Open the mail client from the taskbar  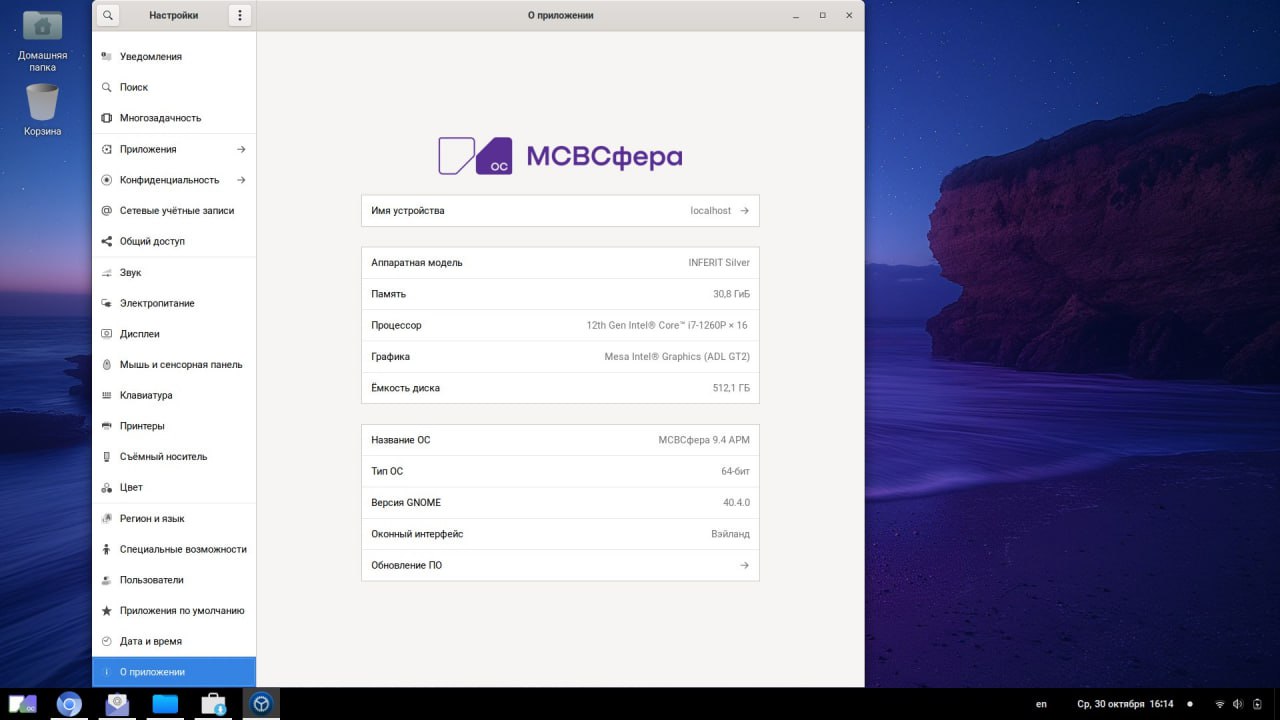point(117,704)
